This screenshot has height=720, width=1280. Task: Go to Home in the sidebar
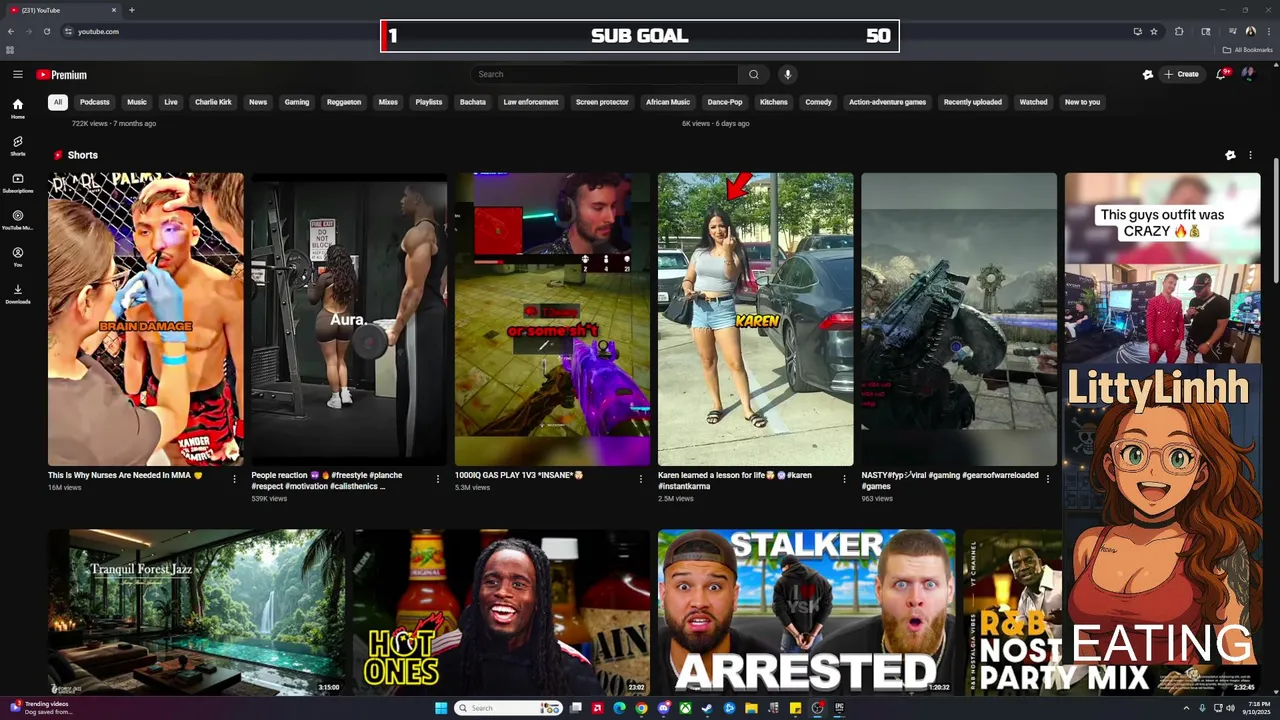click(x=17, y=108)
